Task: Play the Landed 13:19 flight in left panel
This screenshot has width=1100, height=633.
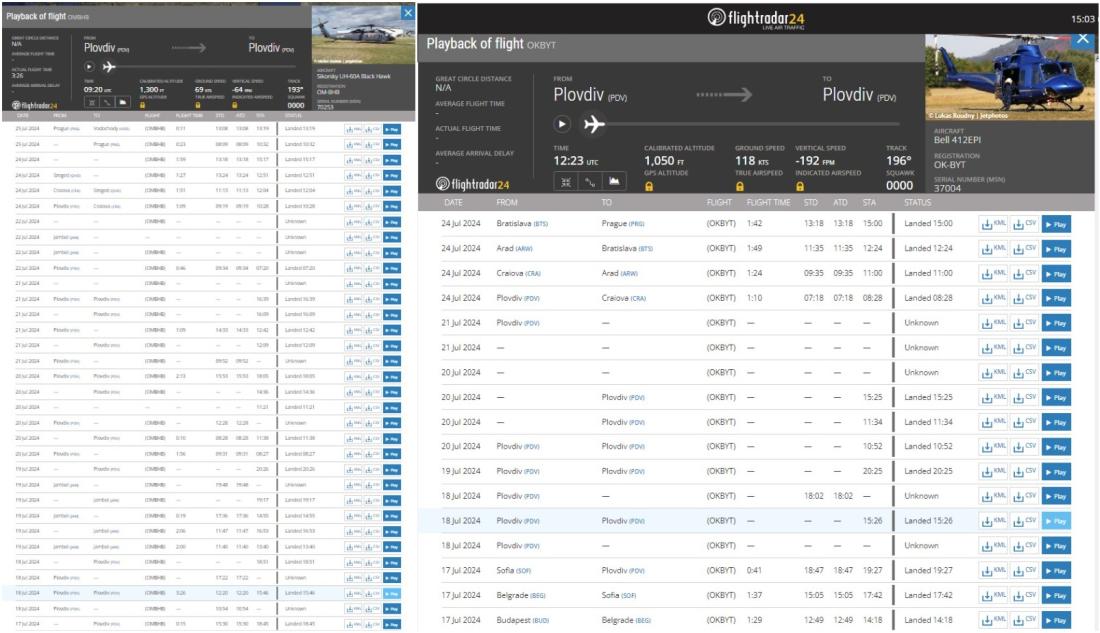Action: click(392, 129)
